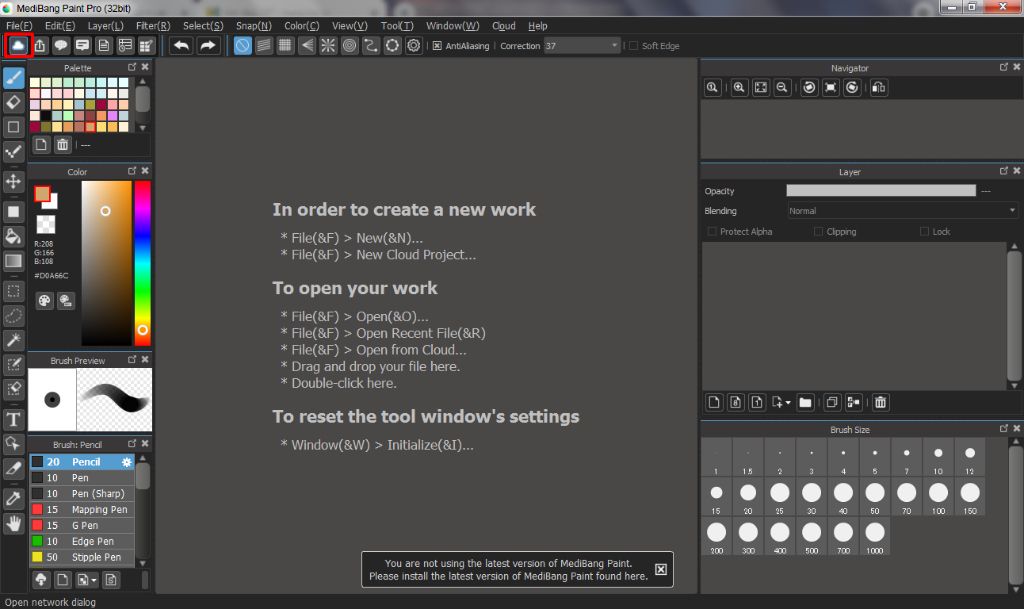This screenshot has height=609, width=1024.
Task: Click the Redo arrow in toolbar
Action: 208,46
